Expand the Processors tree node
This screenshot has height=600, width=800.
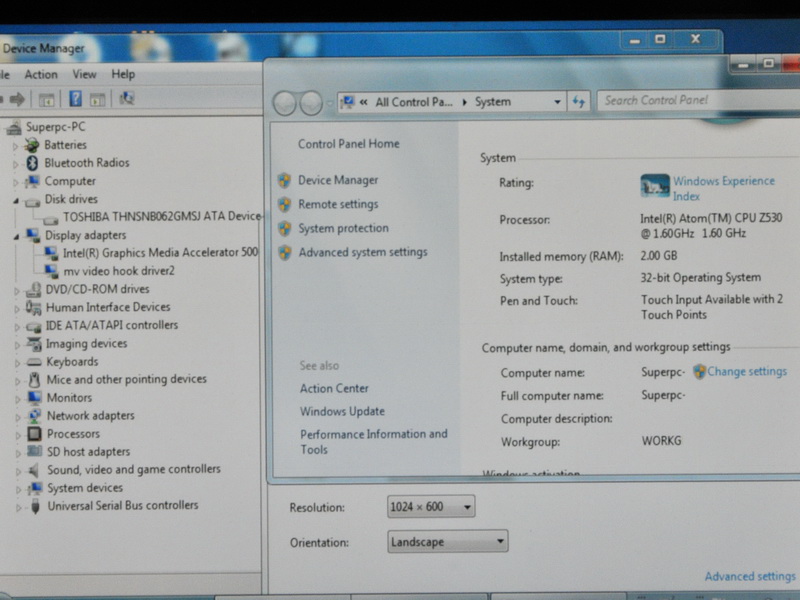16,434
